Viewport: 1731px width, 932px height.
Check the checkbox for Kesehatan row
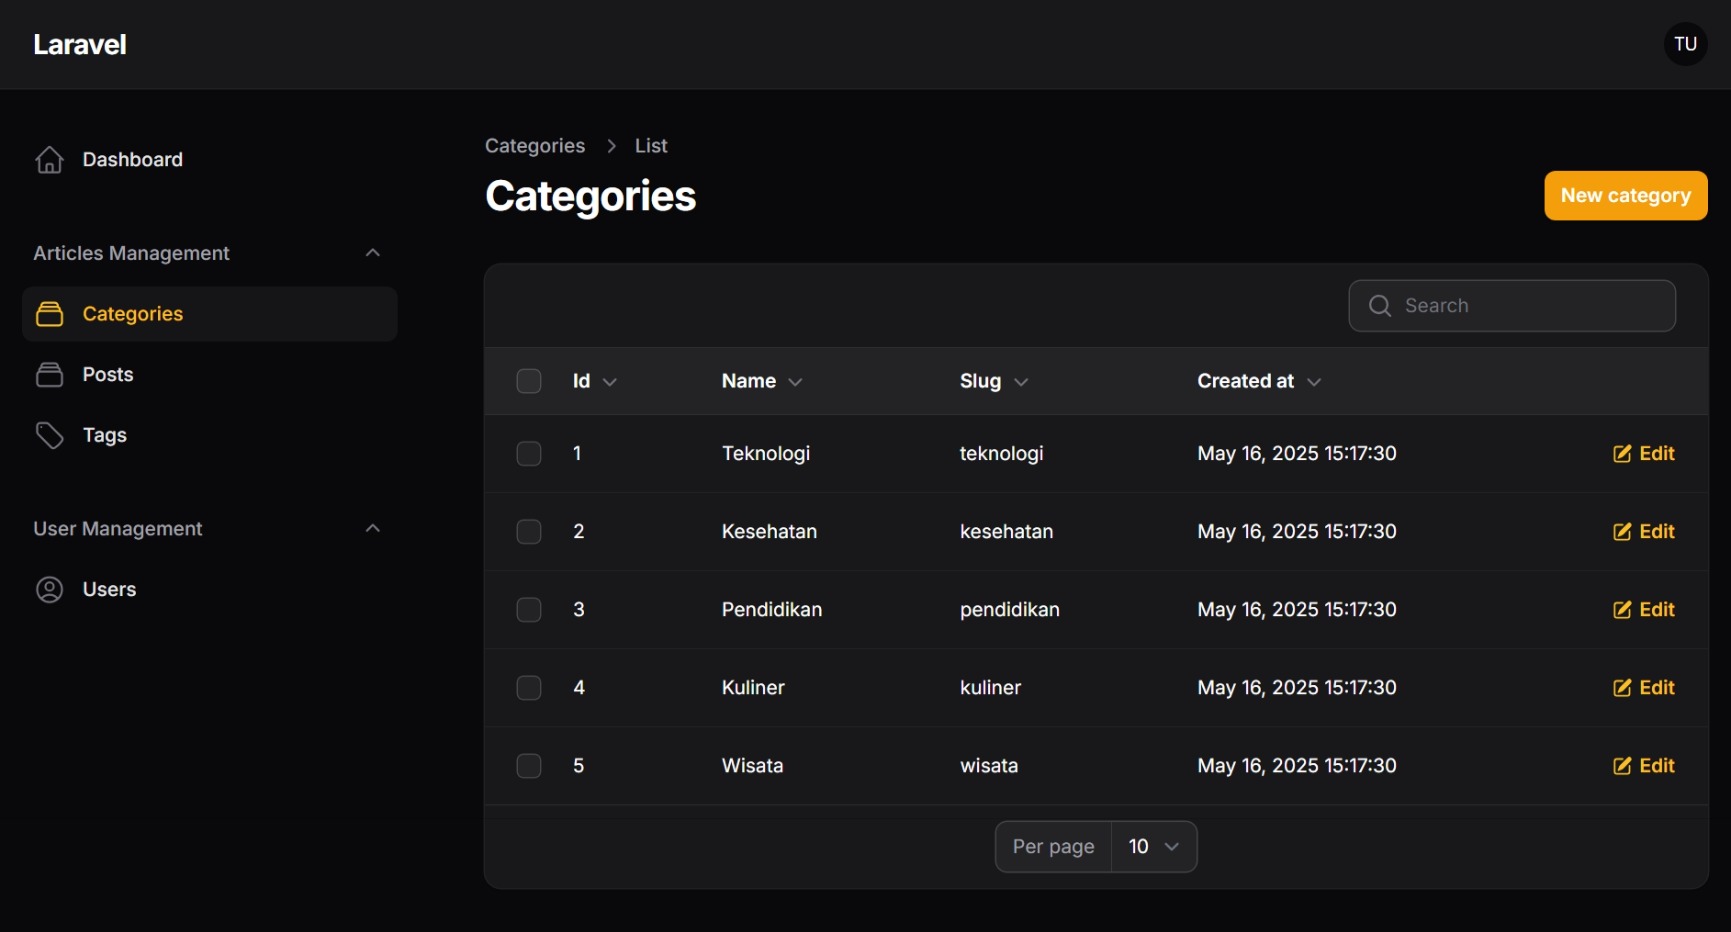529,532
